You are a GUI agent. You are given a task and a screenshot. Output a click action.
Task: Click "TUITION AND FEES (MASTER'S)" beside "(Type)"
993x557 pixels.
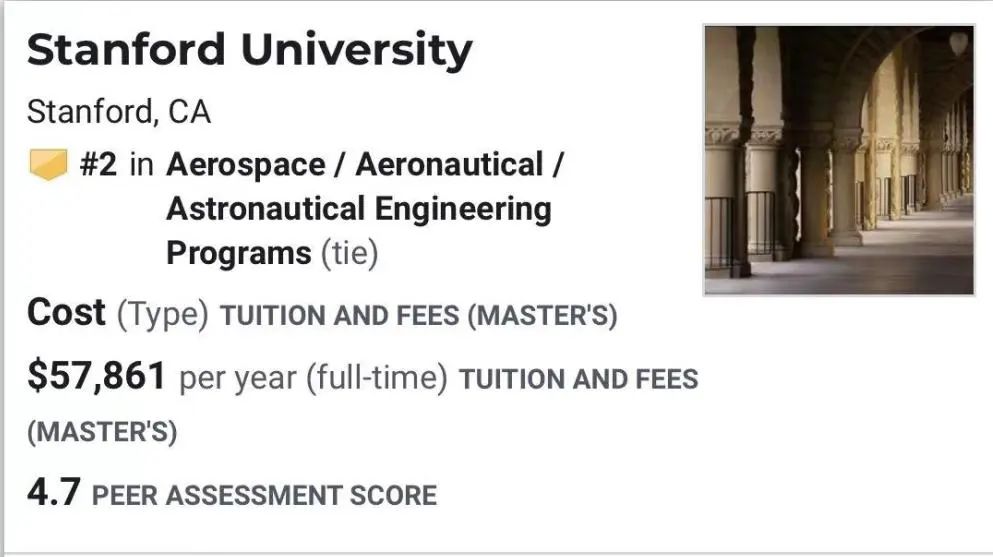[418, 316]
